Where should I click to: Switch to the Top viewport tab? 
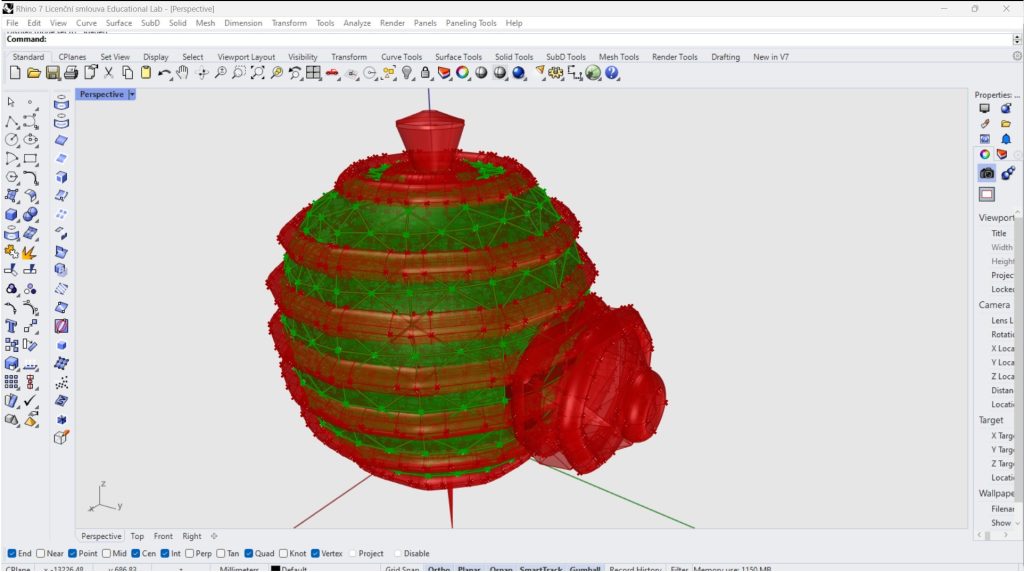137,536
